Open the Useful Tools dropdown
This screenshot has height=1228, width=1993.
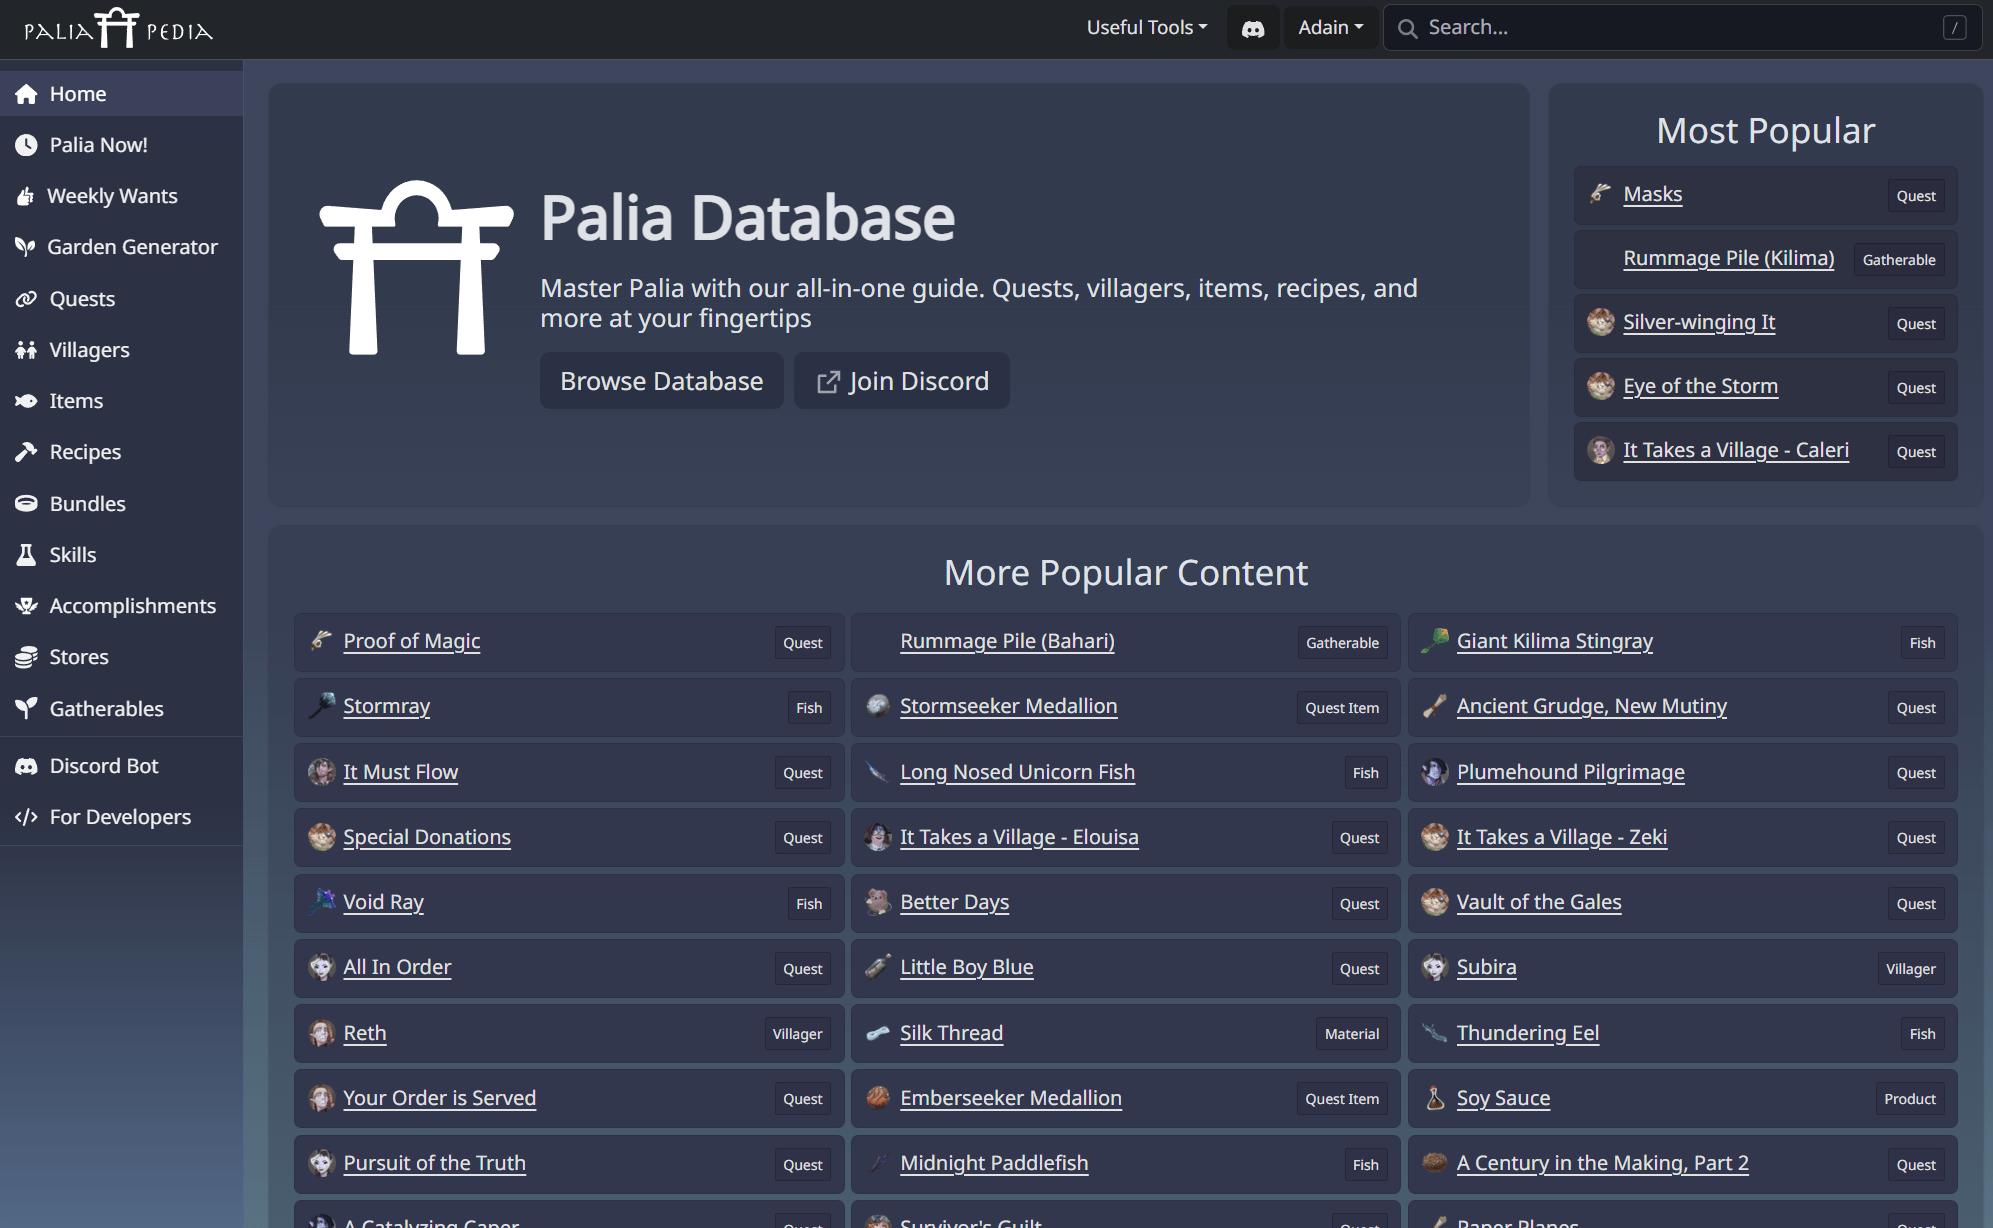pyautogui.click(x=1146, y=27)
